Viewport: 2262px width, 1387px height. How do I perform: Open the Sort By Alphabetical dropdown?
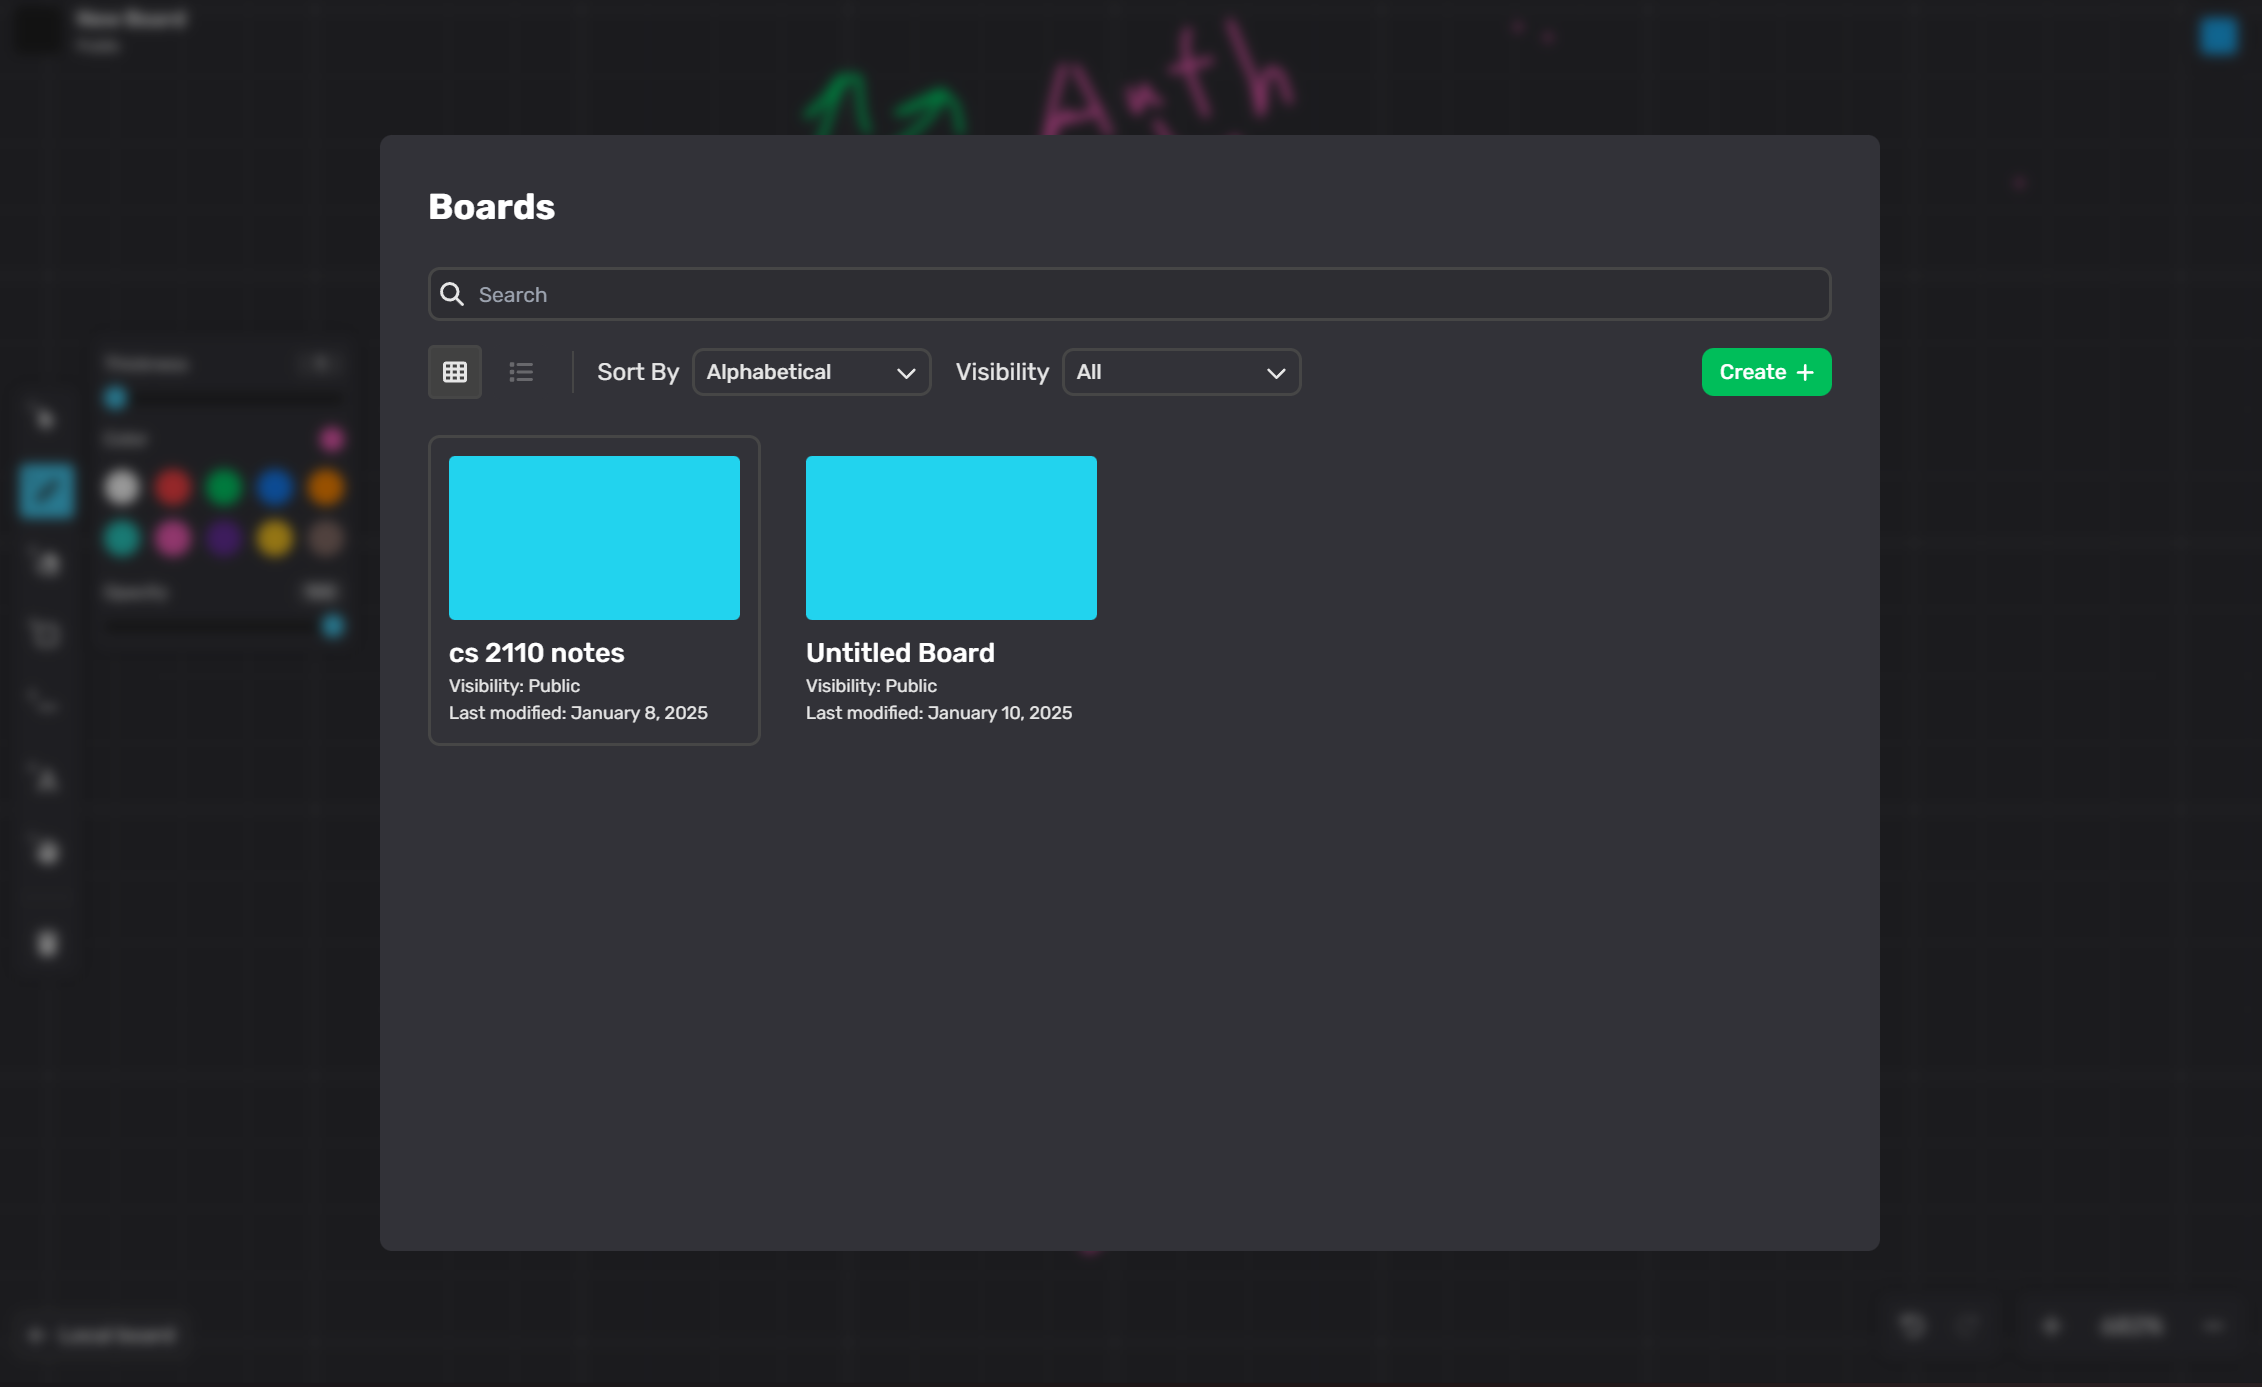811,372
